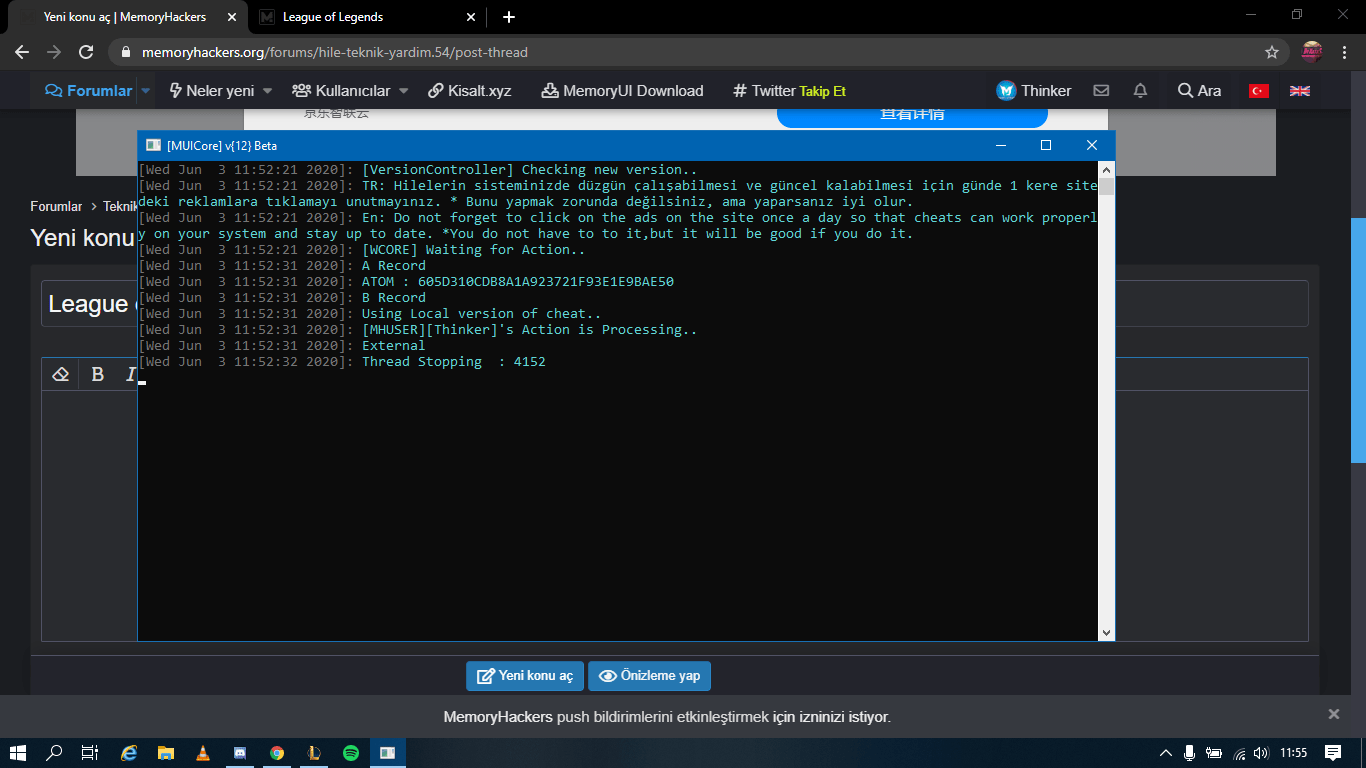Screen dimensions: 1366x768
Task: Switch language with the UK flag
Action: coord(1300,90)
